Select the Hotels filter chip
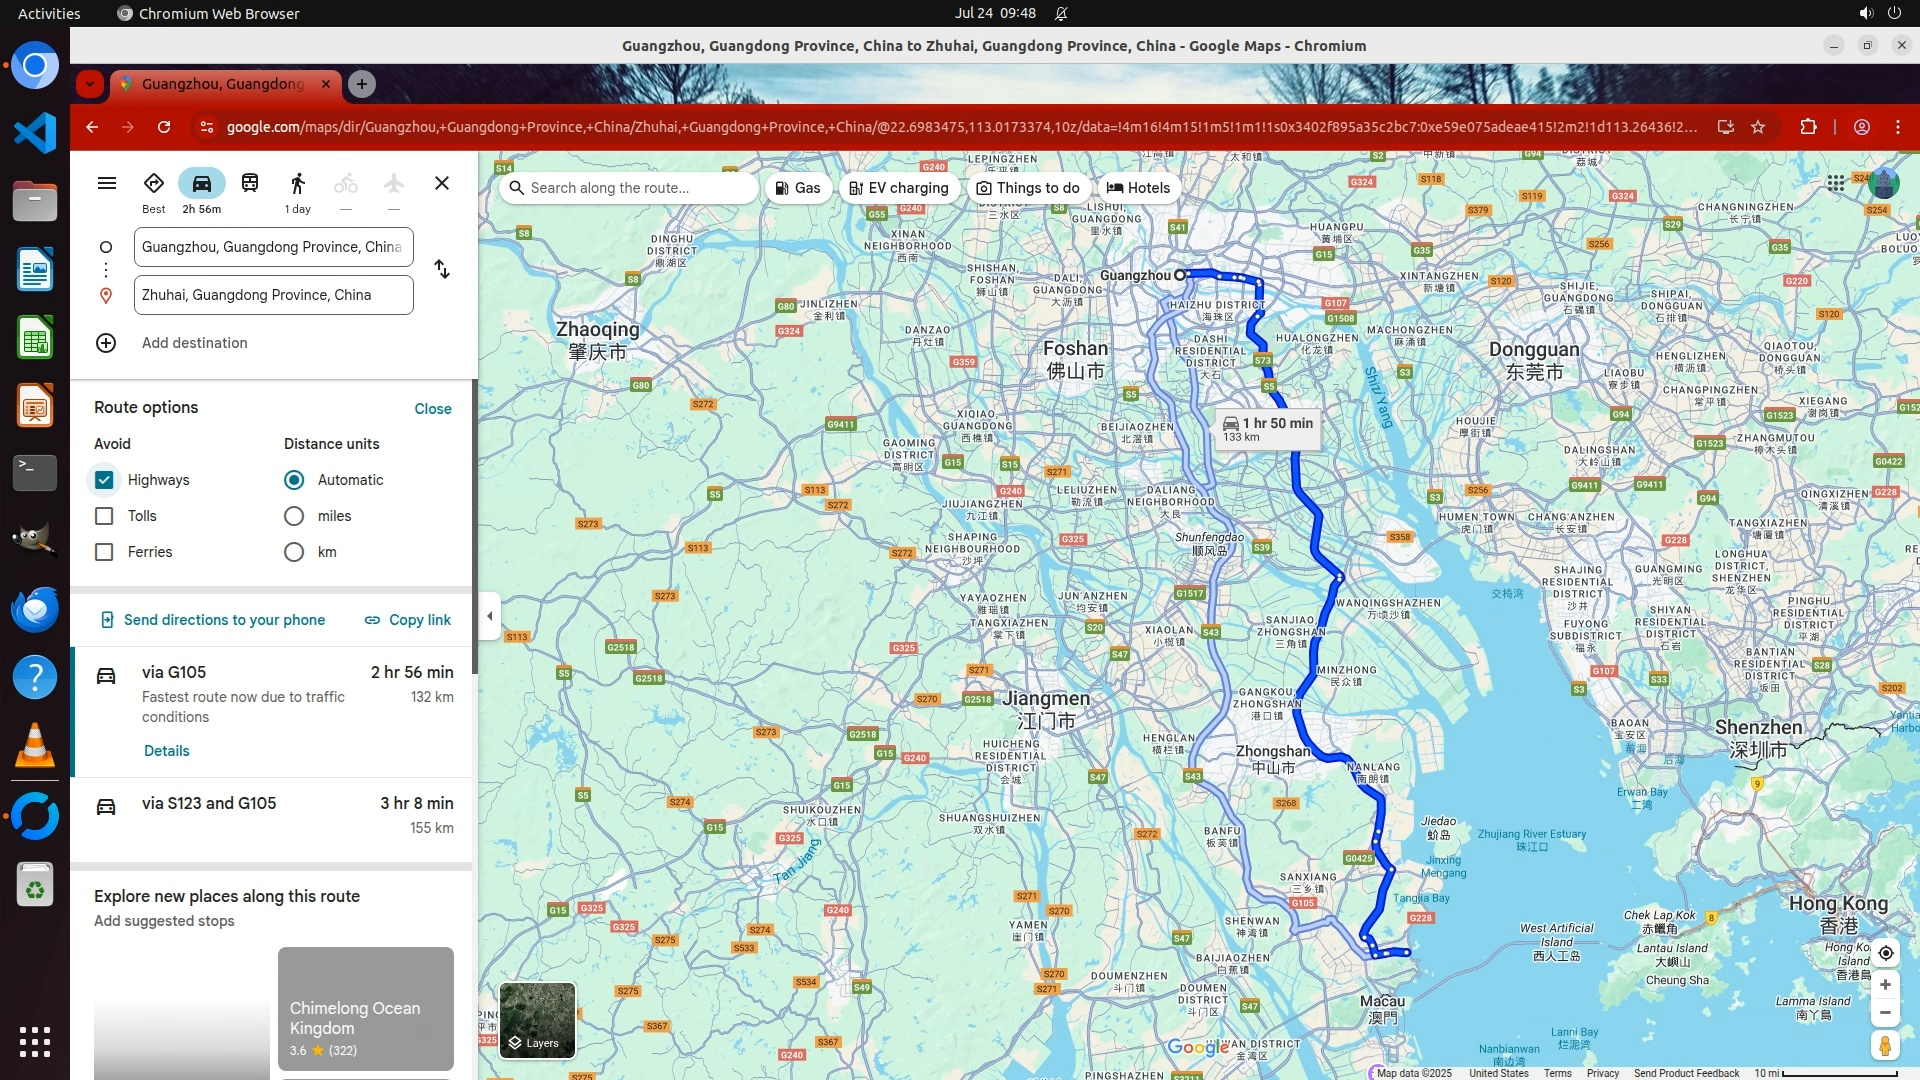Image resolution: width=1920 pixels, height=1080 pixels. (x=1138, y=188)
